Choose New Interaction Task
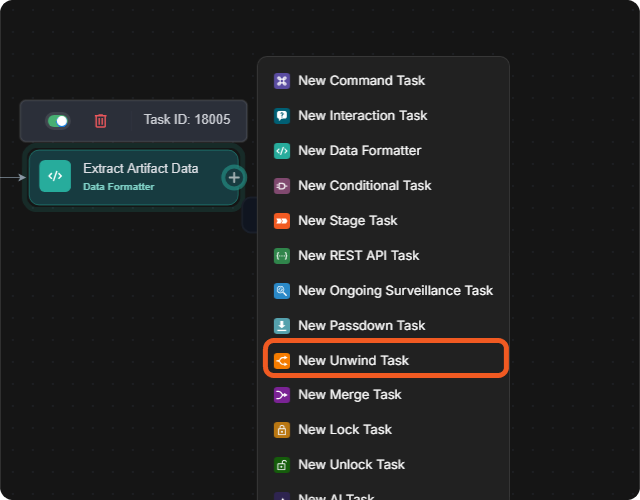 (383, 116)
